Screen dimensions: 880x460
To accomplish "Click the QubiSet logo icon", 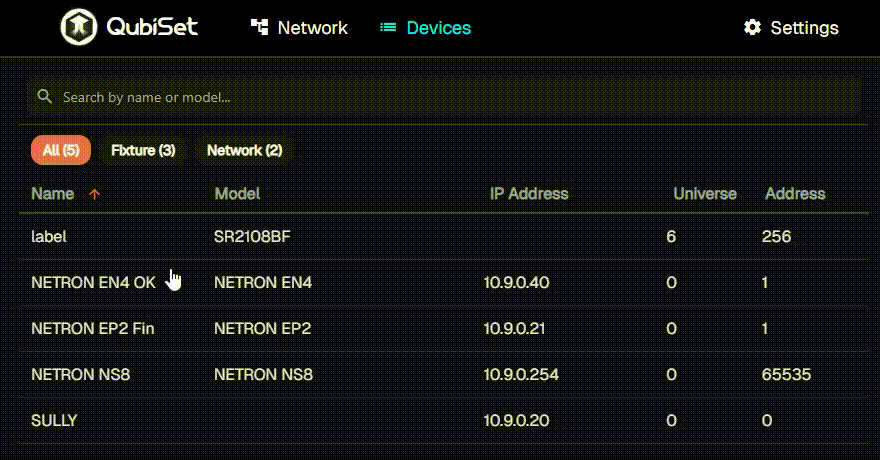I will [x=79, y=28].
